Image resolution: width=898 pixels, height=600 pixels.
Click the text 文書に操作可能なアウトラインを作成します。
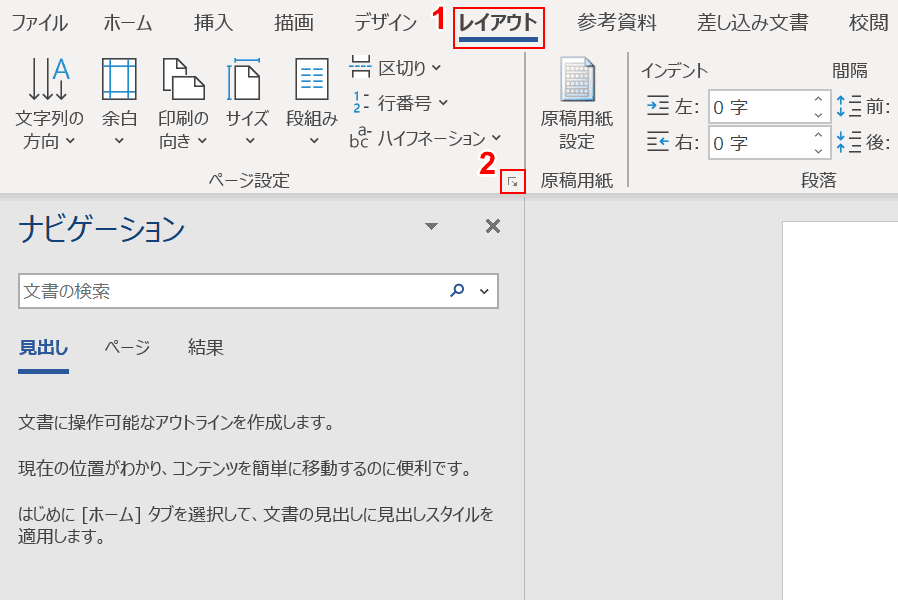click(176, 423)
